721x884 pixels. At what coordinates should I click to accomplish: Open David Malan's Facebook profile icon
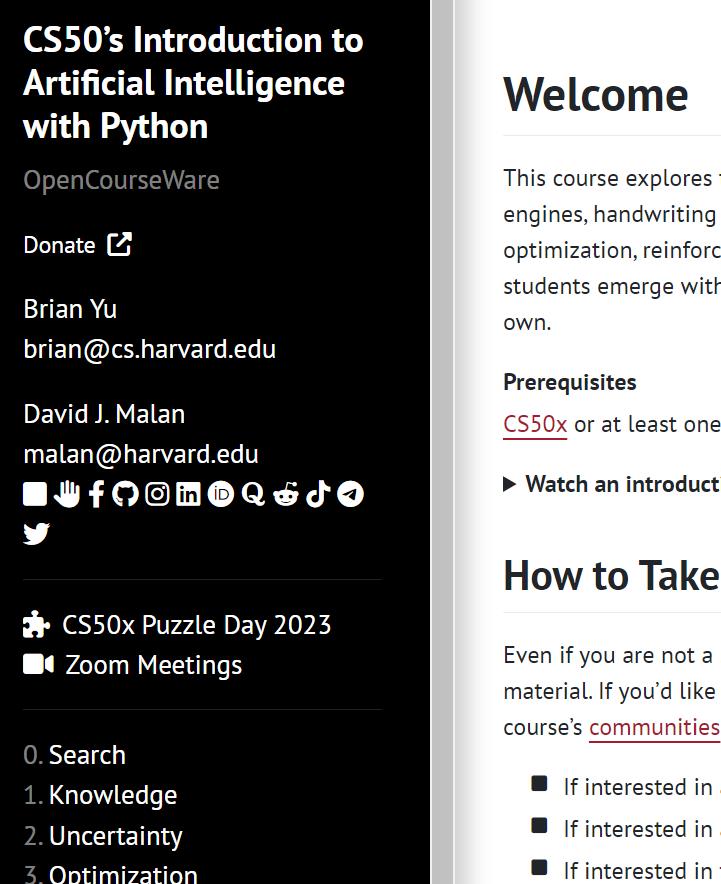(96, 494)
